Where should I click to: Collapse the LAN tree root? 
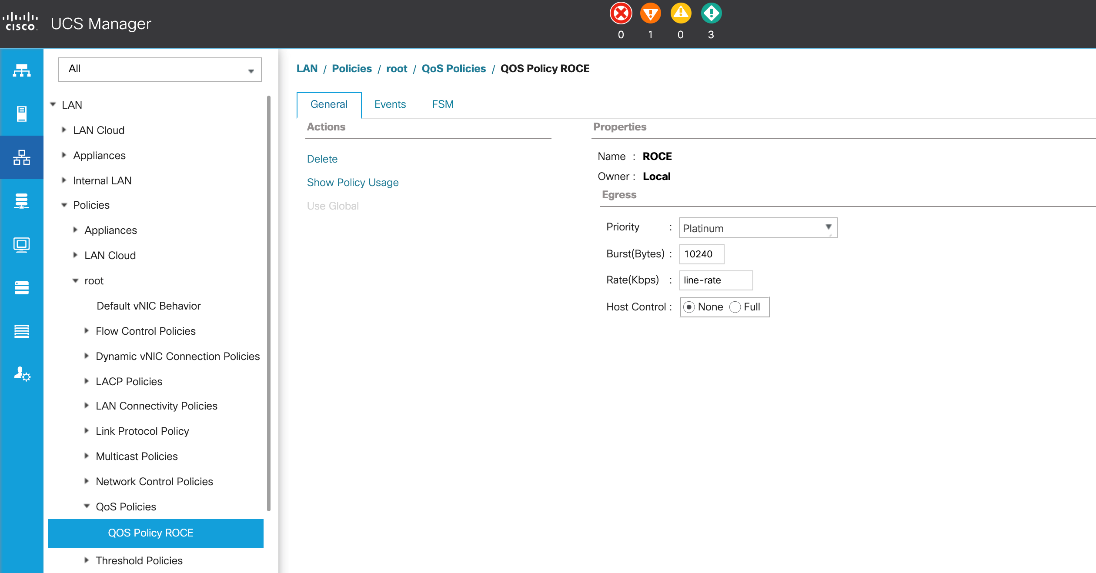point(53,105)
